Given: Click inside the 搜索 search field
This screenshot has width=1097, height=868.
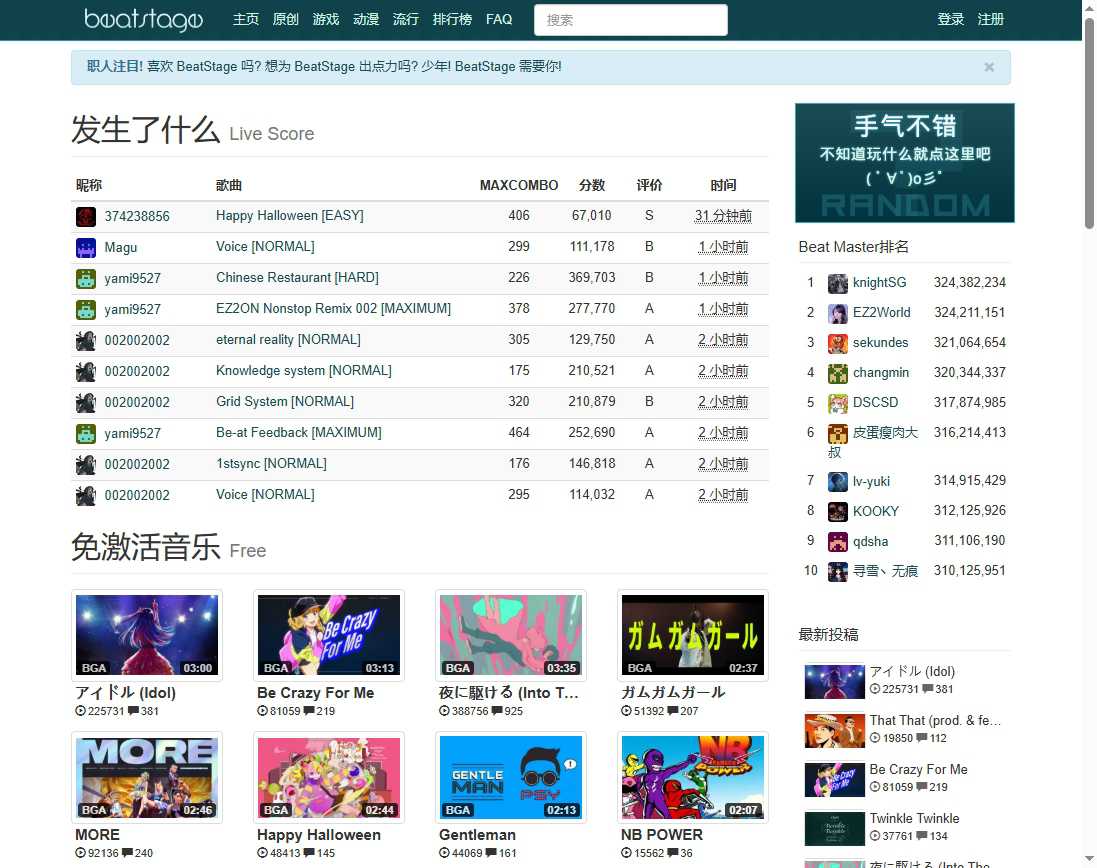Looking at the screenshot, I should tap(630, 19).
